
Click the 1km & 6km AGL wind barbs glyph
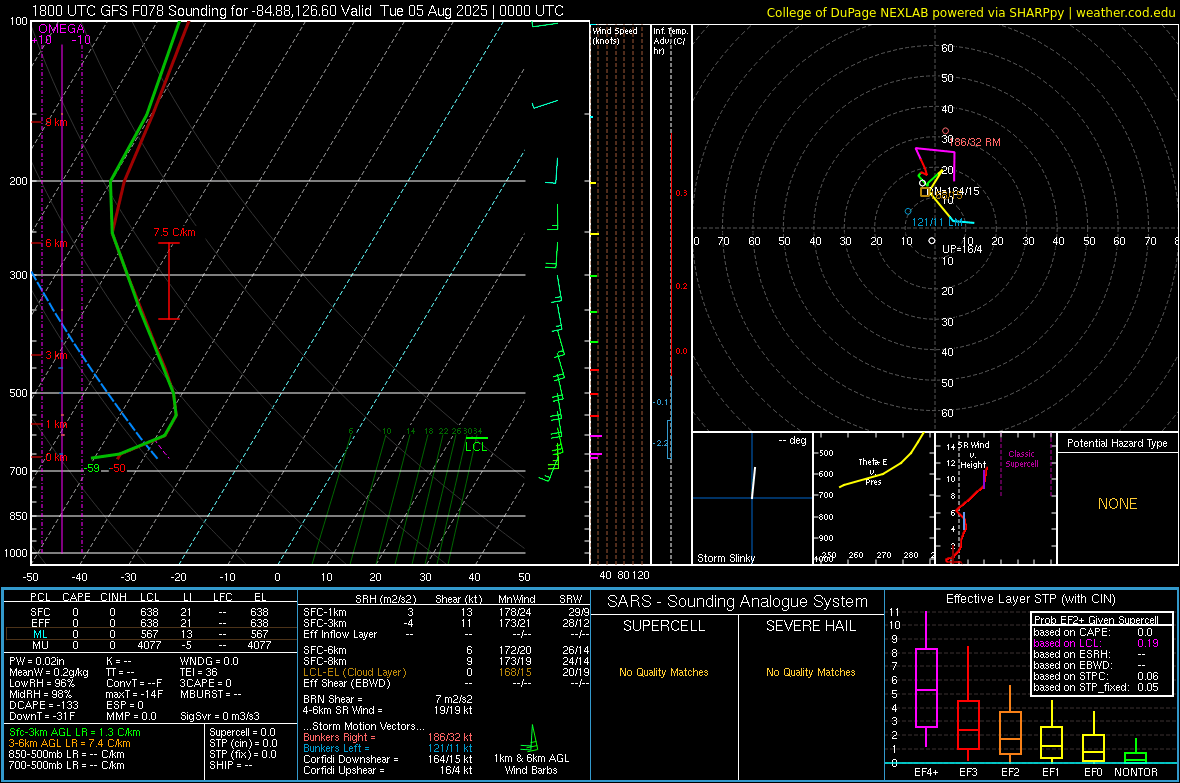pyautogui.click(x=532, y=738)
